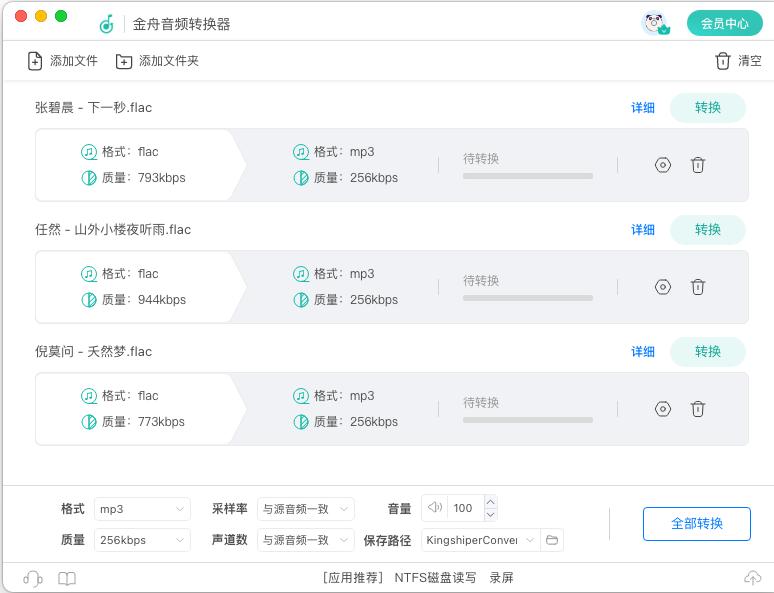The height and width of the screenshot is (593, 774).
Task: Delete 倪莫问 - 天然梦.flac from the list
Action: tap(698, 409)
